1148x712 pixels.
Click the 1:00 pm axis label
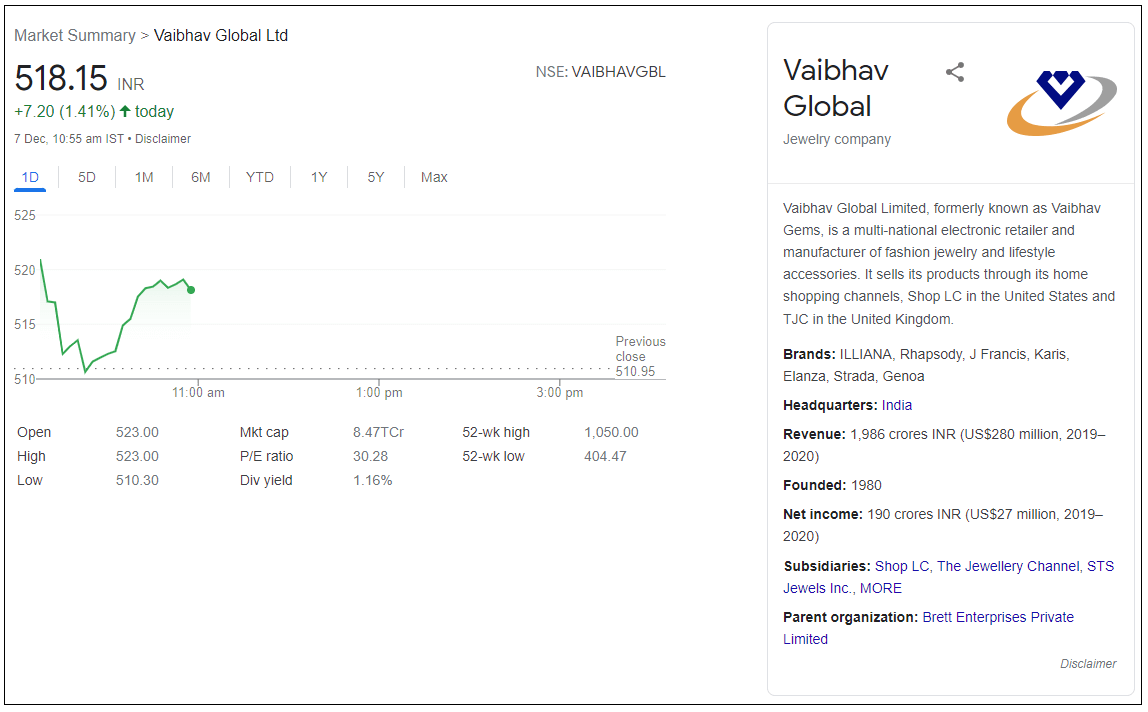tap(379, 393)
